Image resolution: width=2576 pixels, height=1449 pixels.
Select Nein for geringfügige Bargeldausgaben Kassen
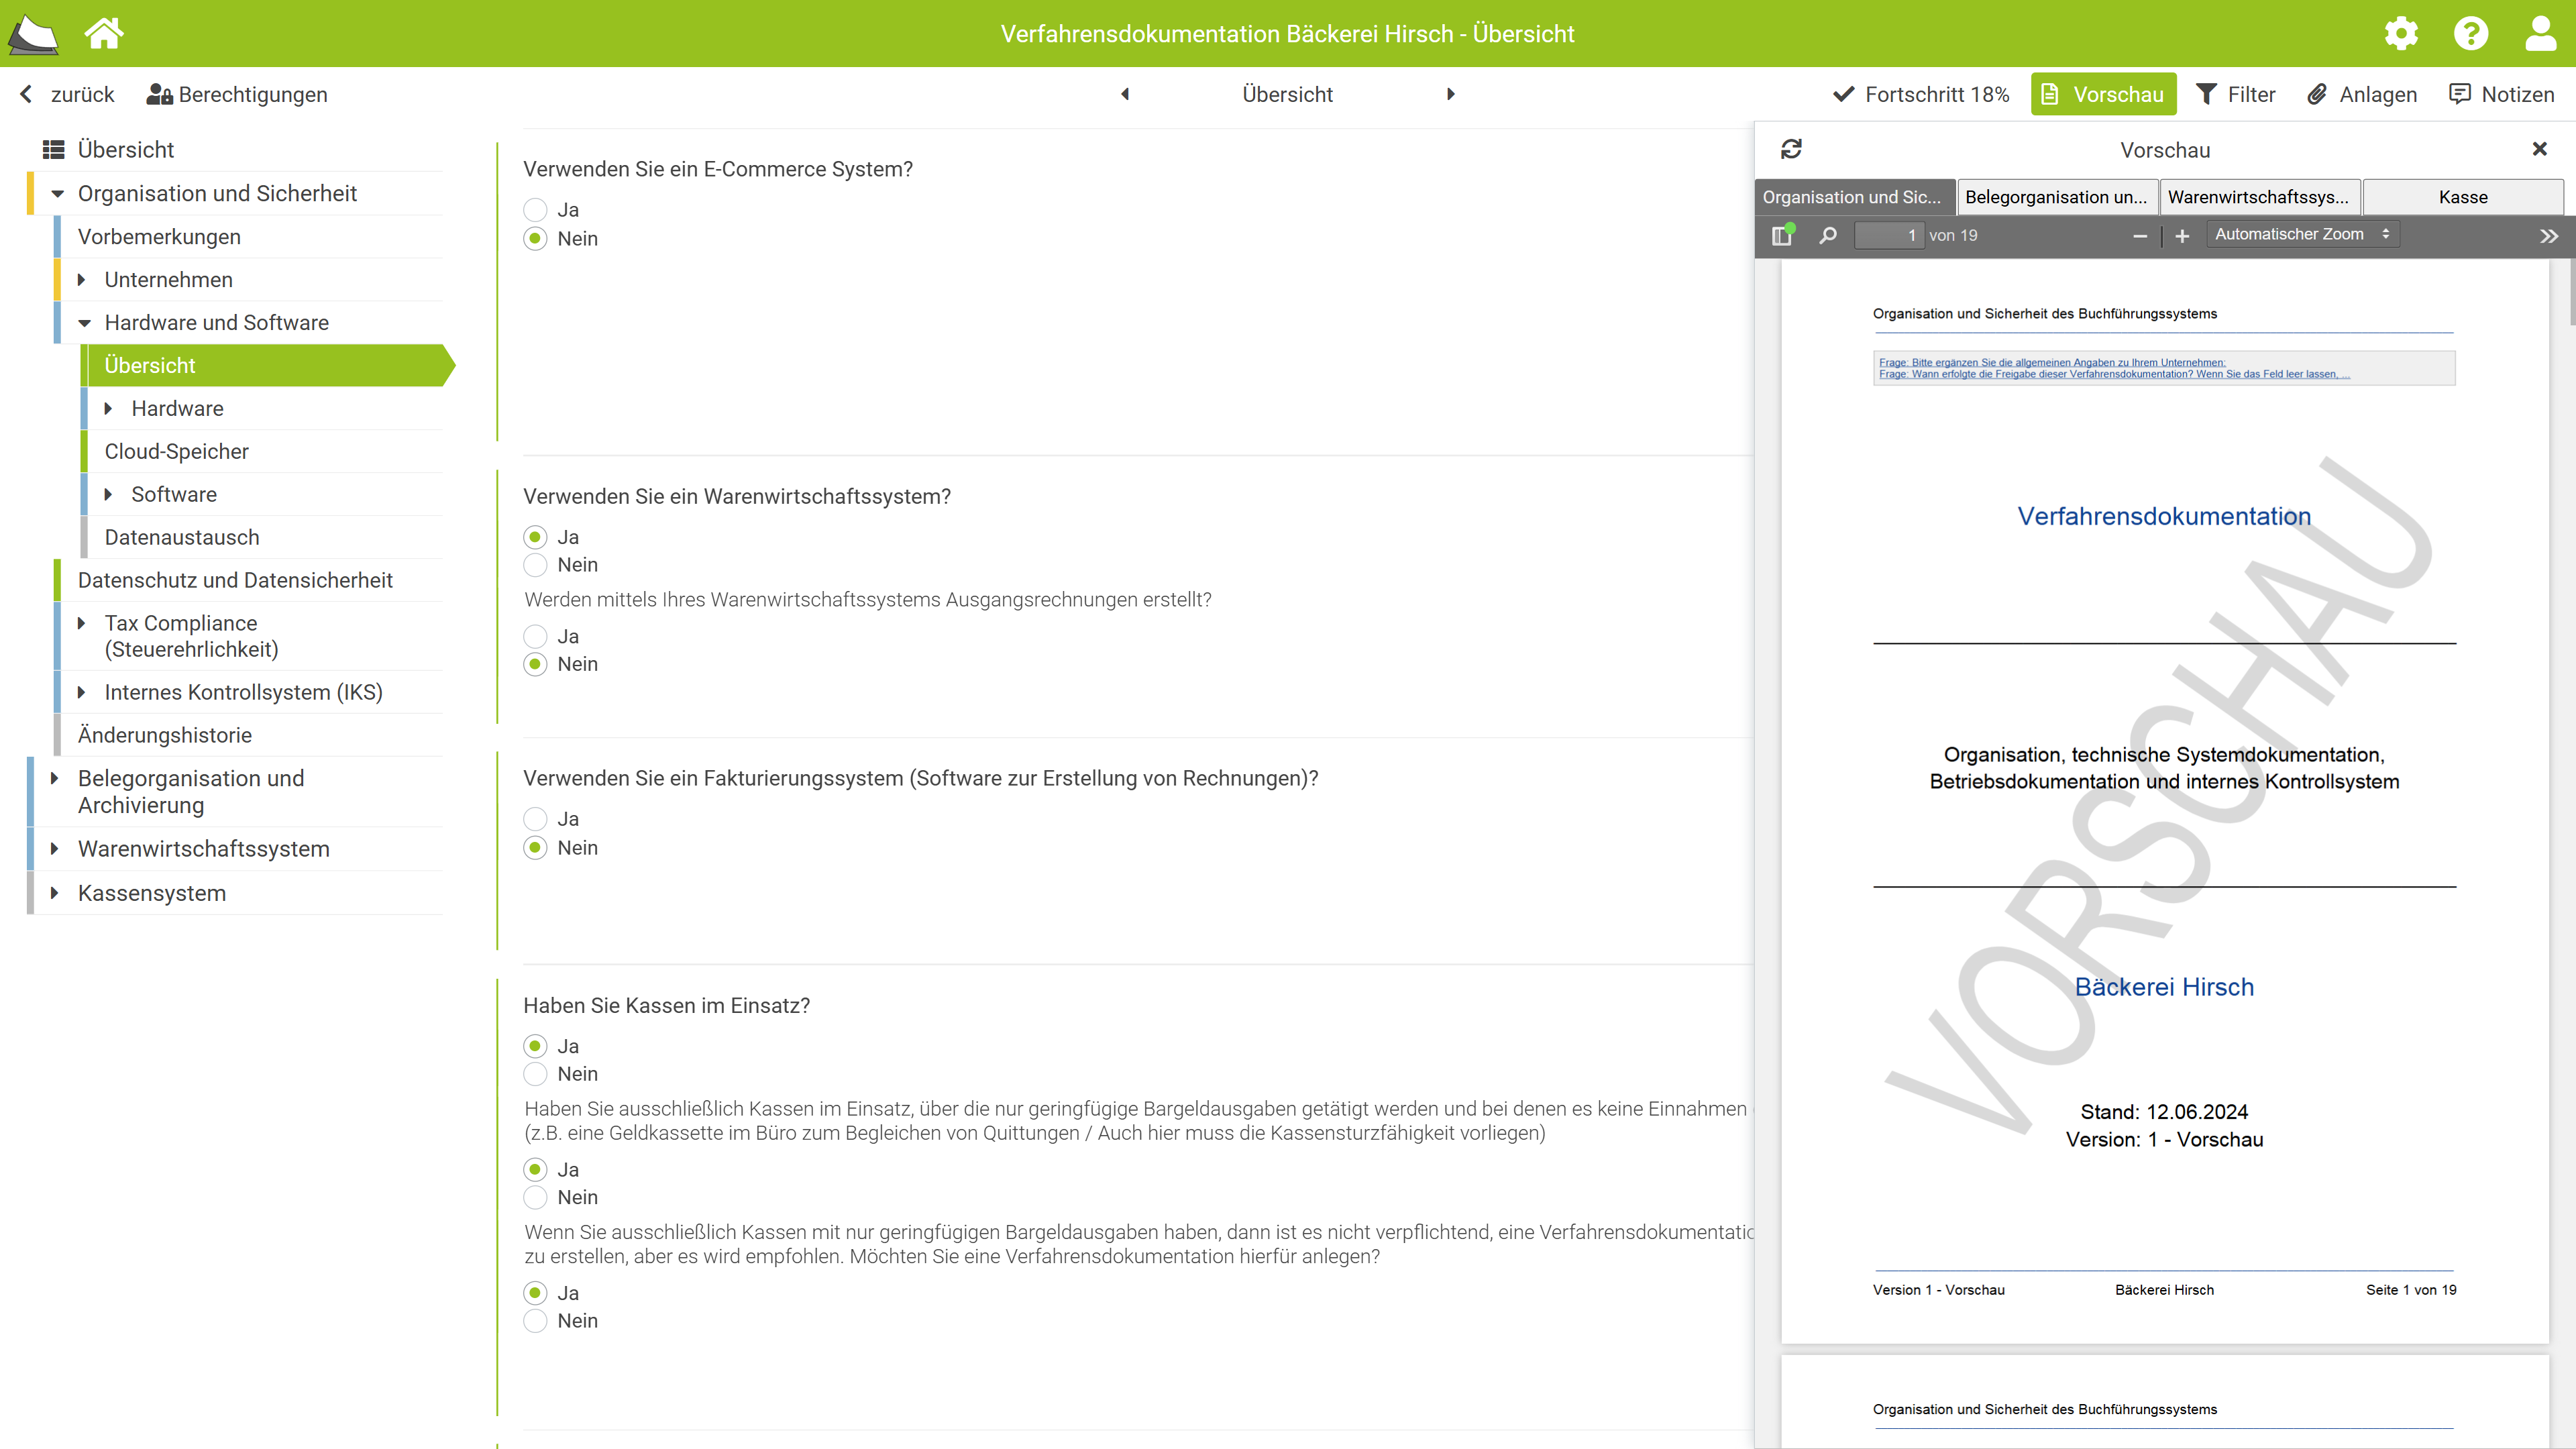[535, 1197]
